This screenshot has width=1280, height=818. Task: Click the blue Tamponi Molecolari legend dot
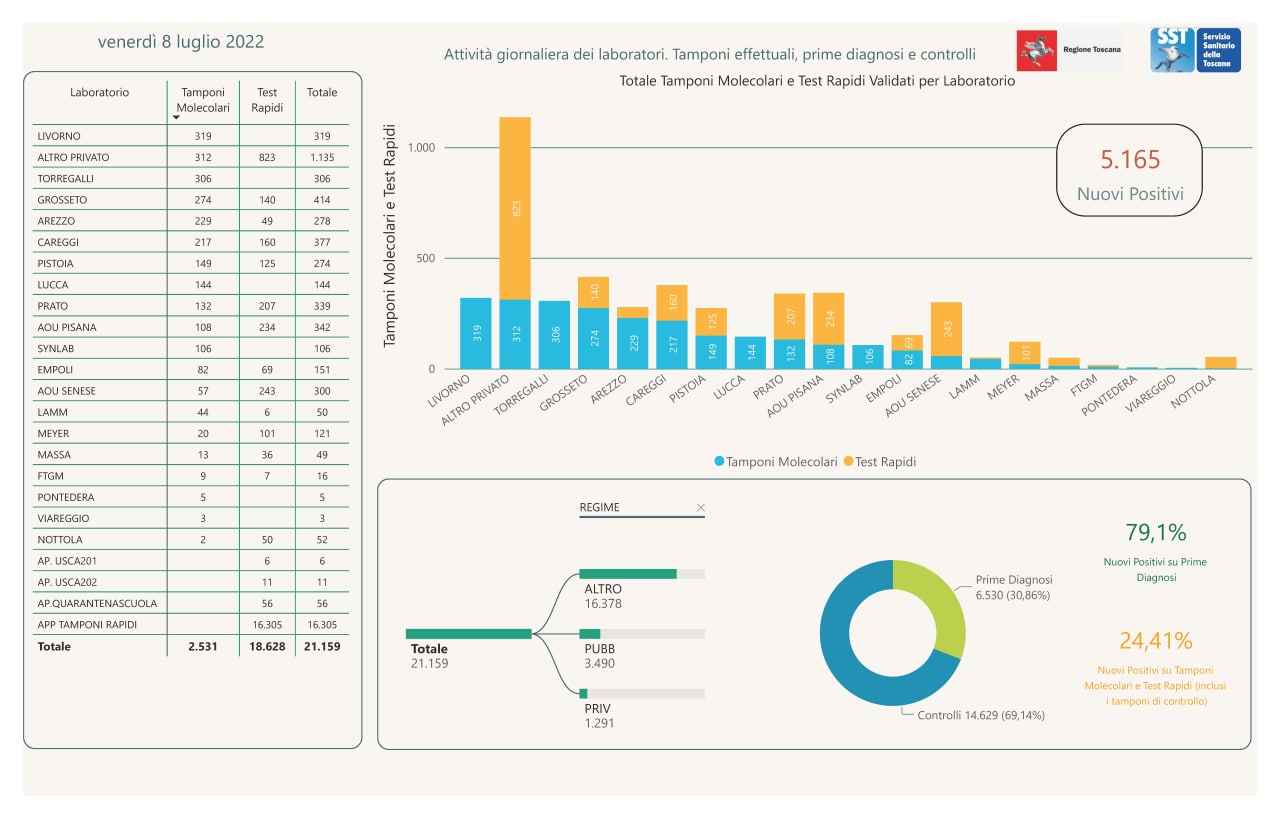point(719,462)
